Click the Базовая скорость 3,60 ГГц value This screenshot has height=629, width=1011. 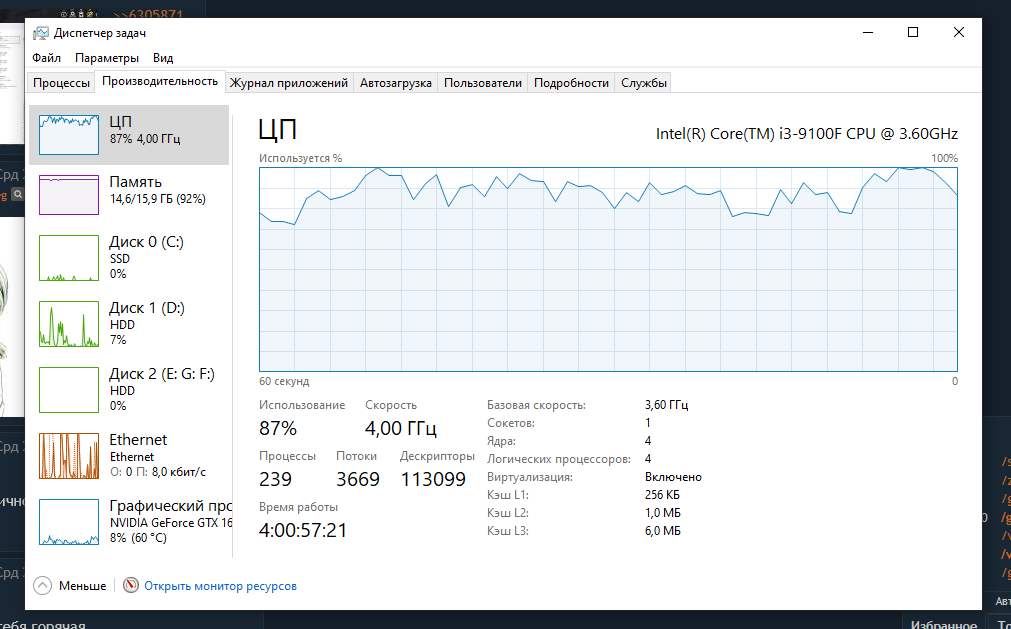pyautogui.click(x=667, y=405)
